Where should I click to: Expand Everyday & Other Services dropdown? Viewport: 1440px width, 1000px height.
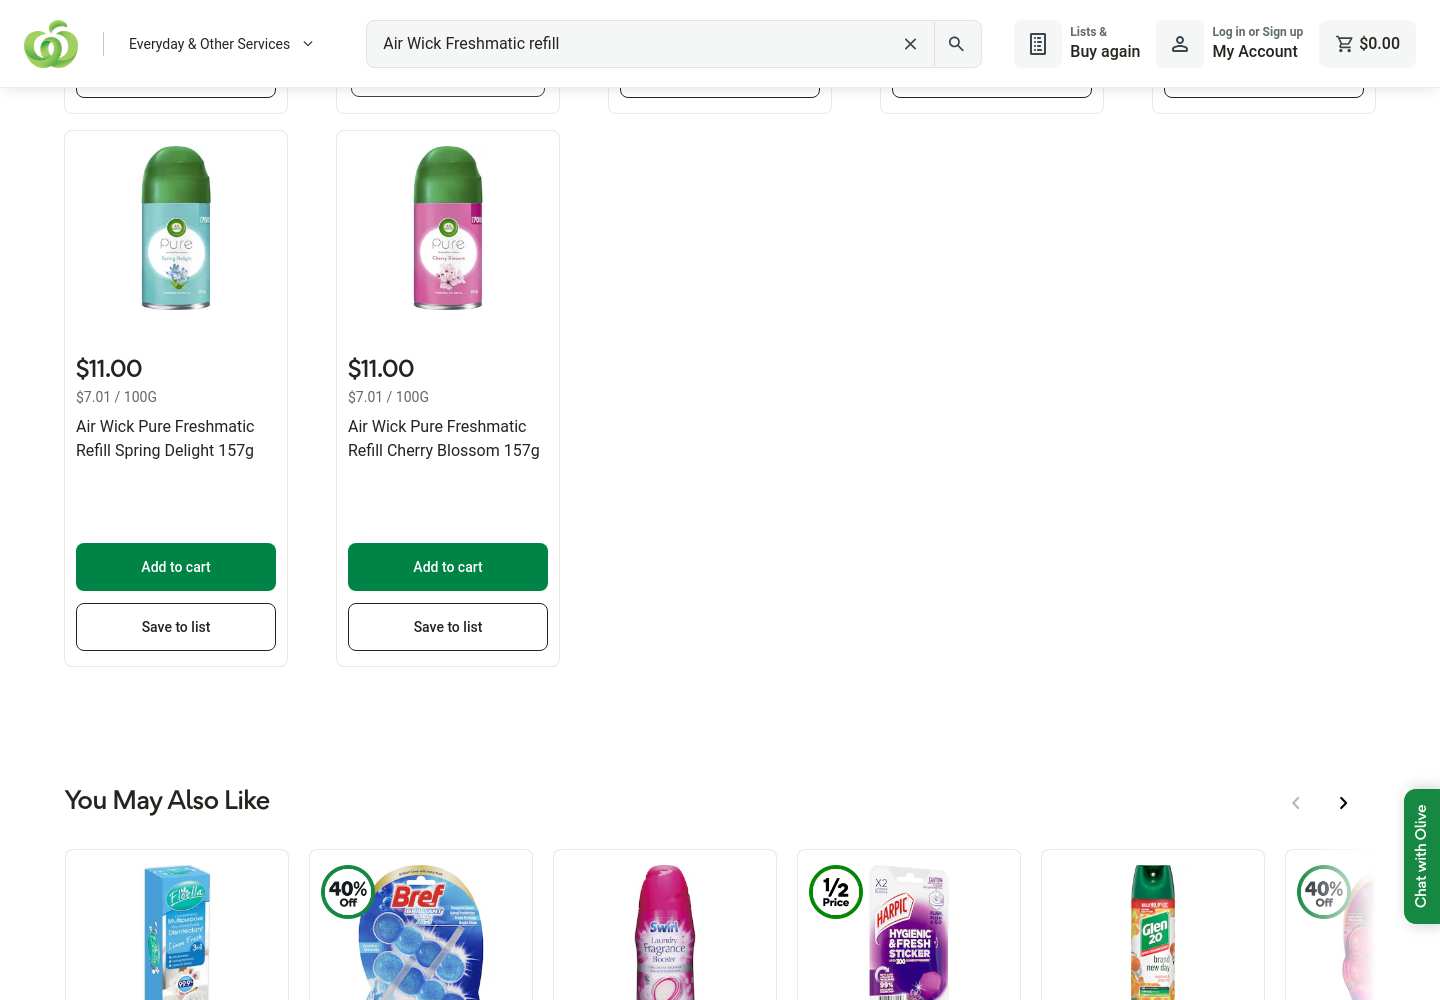point(221,44)
